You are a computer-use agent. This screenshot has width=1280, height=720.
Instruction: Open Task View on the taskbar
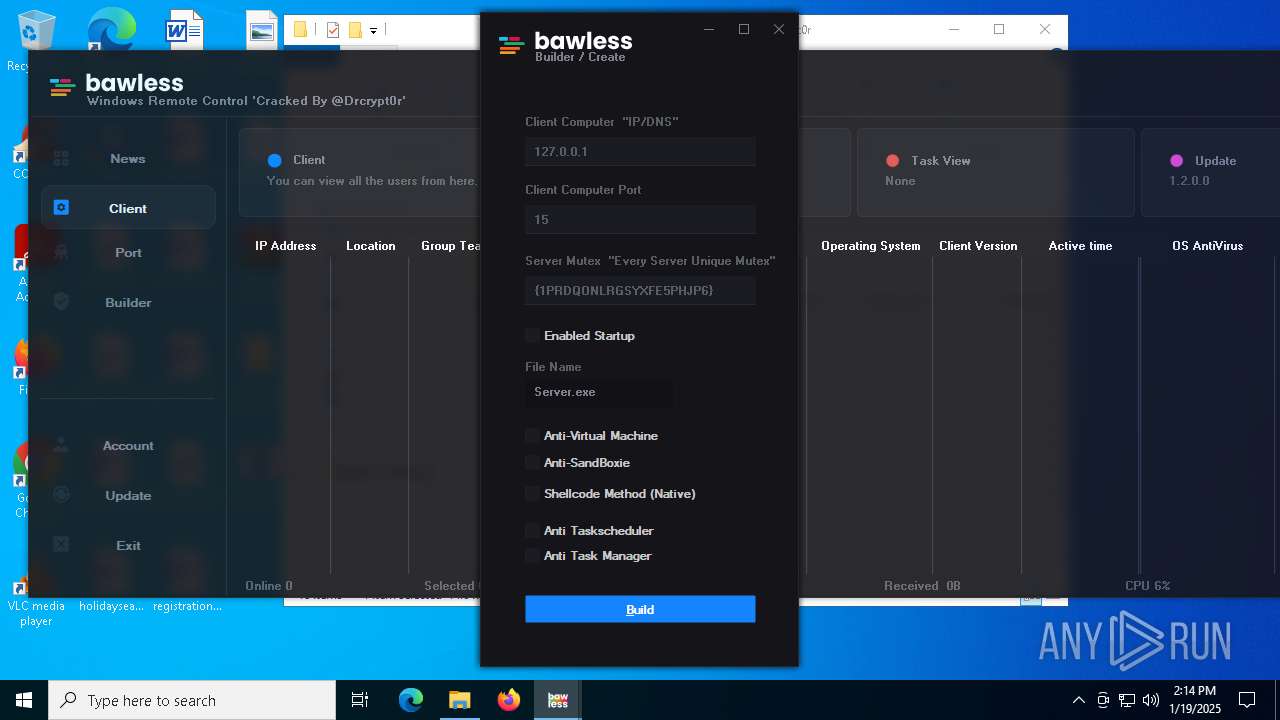coord(360,700)
